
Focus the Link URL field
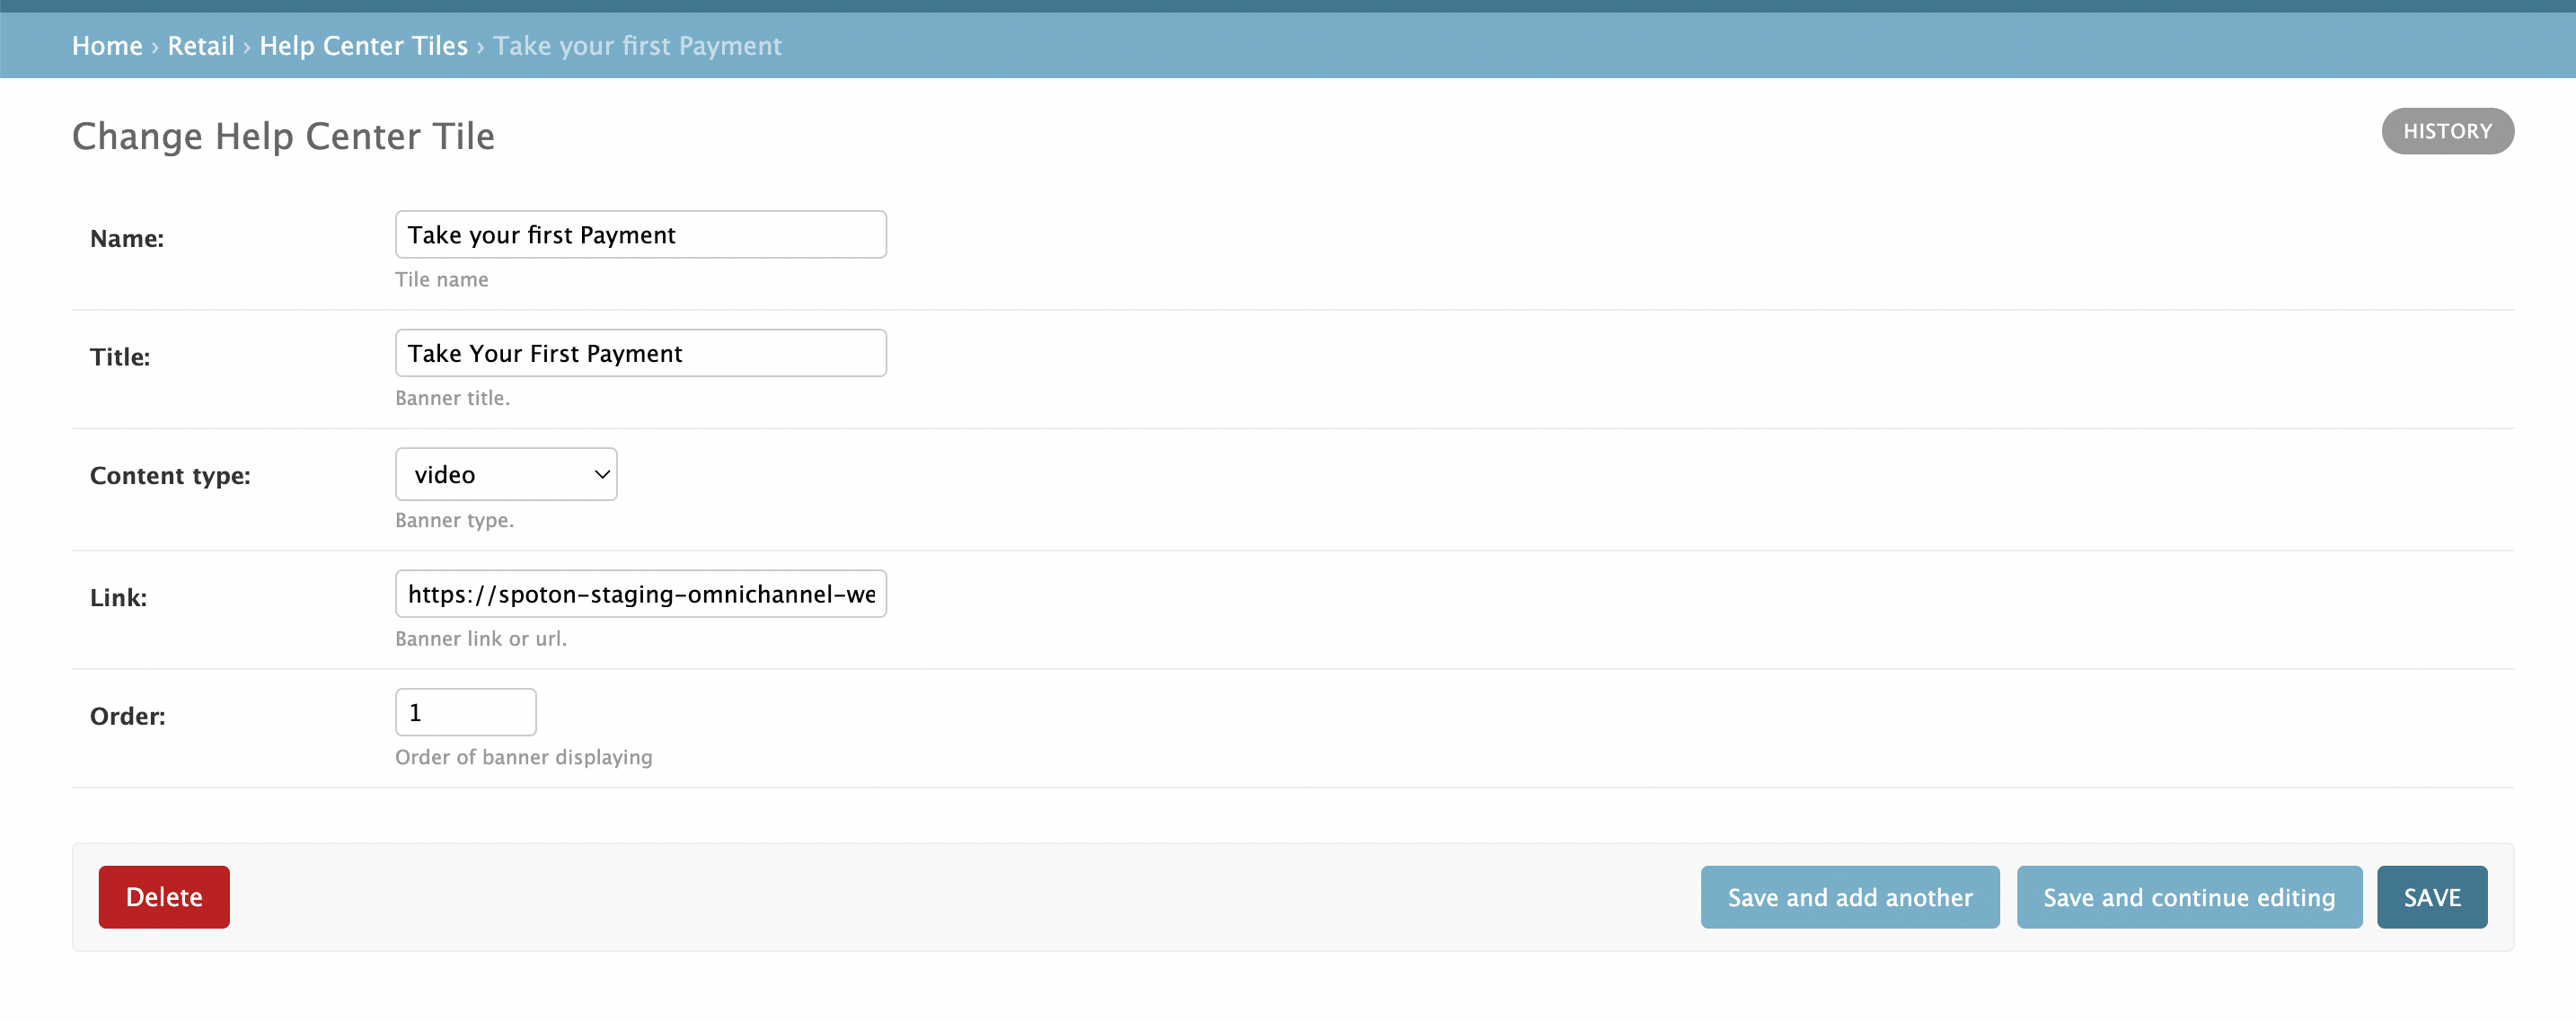641,594
